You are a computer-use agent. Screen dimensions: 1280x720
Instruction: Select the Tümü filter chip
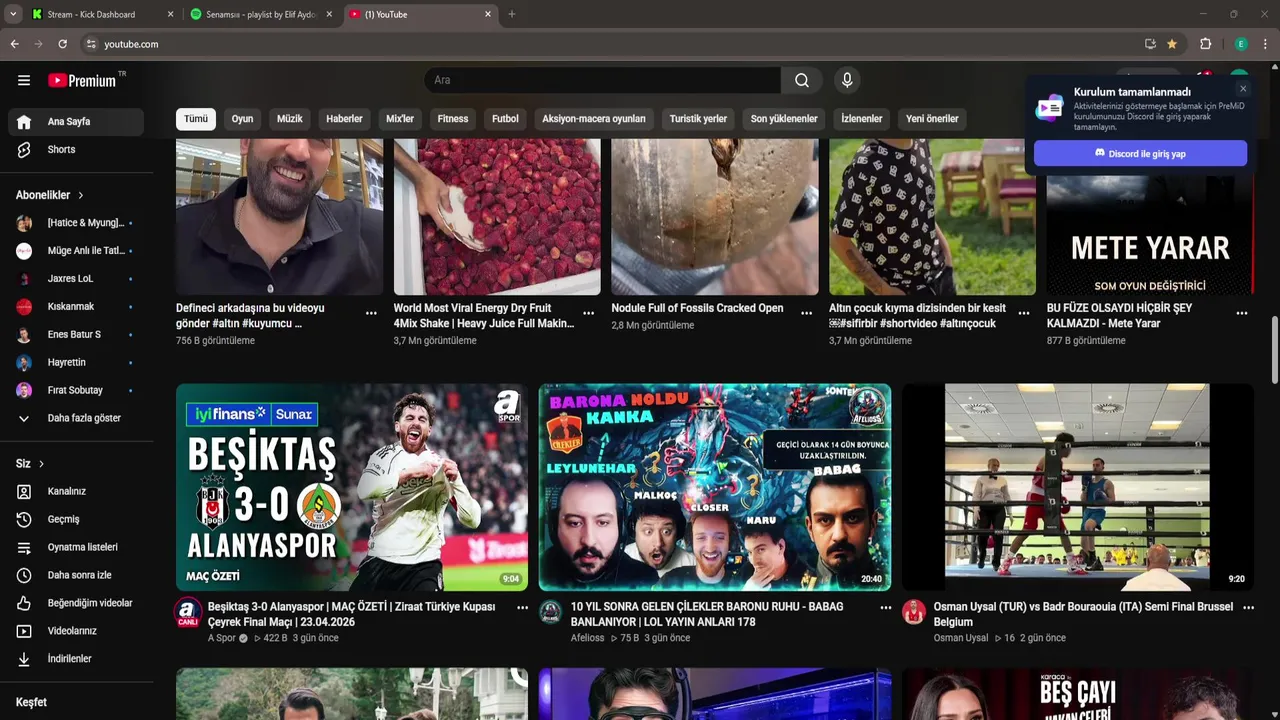(x=196, y=118)
